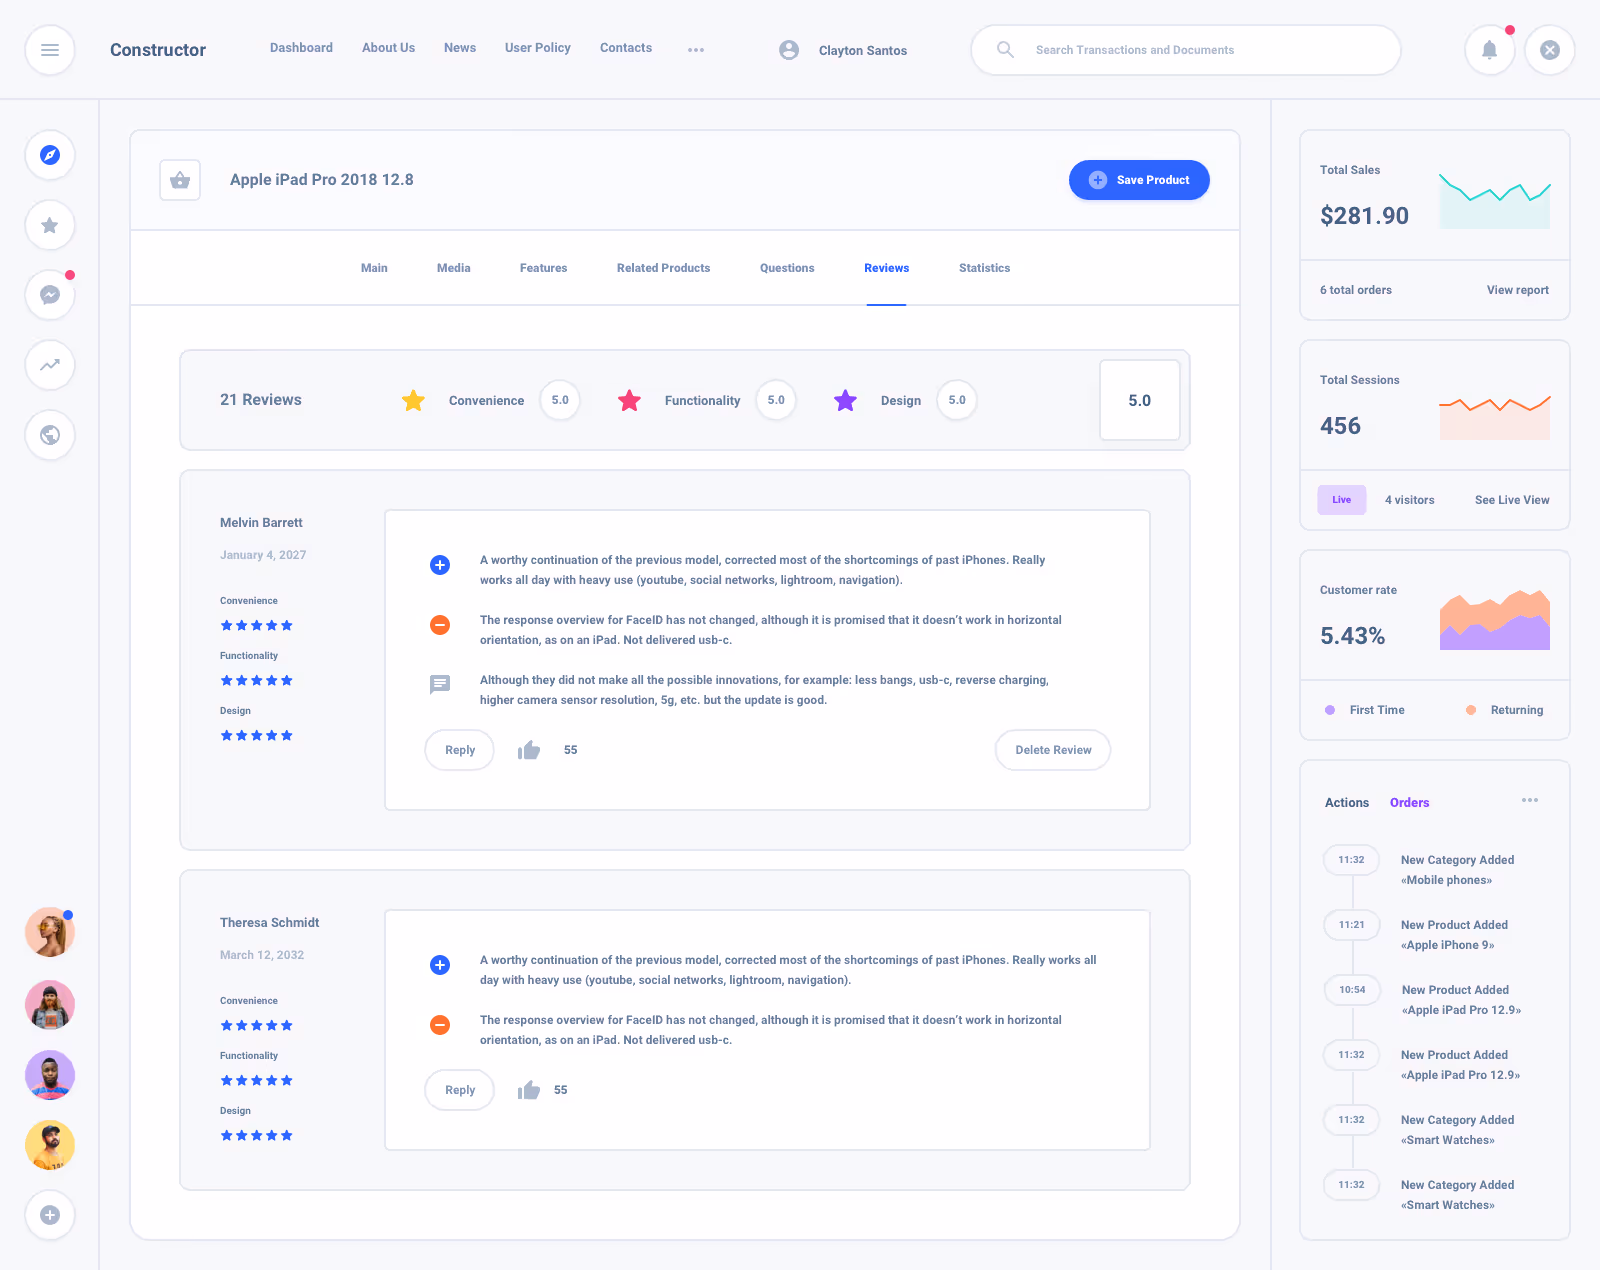Open User Policy page
Image resolution: width=1600 pixels, height=1270 pixels.
(x=538, y=48)
